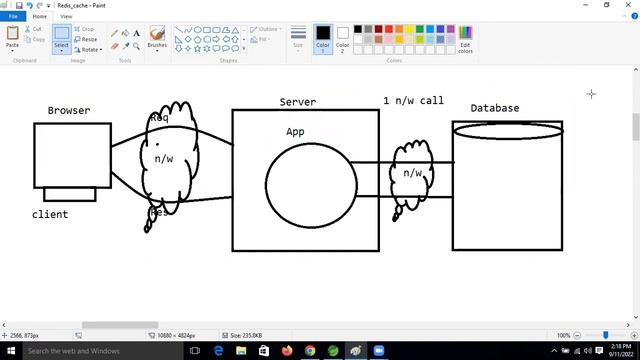Click the Redo arrow icon
This screenshot has height=360, width=640.
pos(40,6)
